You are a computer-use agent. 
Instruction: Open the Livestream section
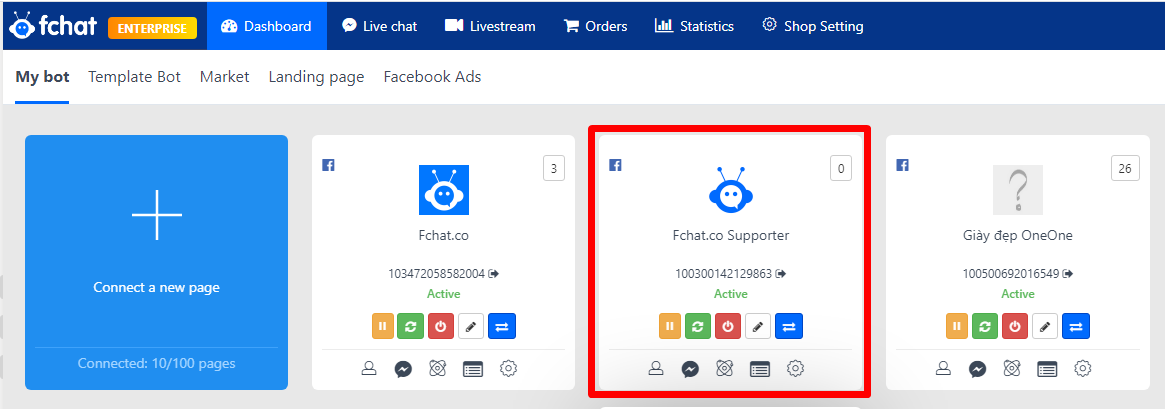490,26
